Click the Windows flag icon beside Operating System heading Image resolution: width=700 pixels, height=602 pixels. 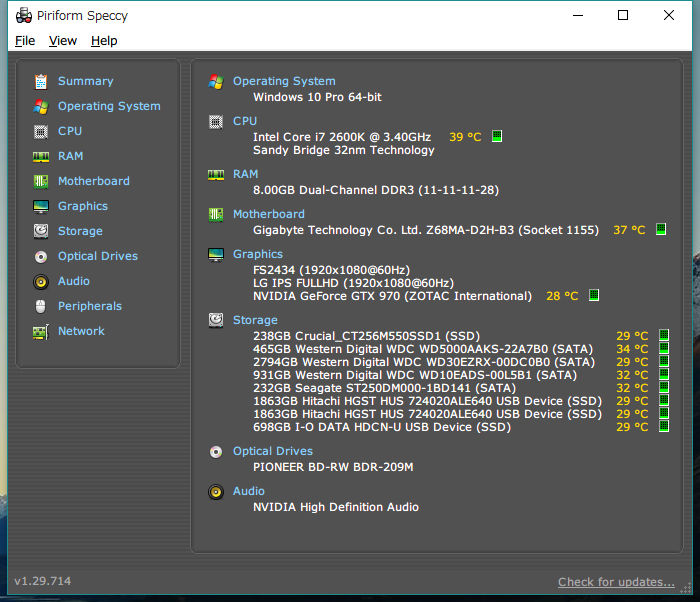[216, 81]
